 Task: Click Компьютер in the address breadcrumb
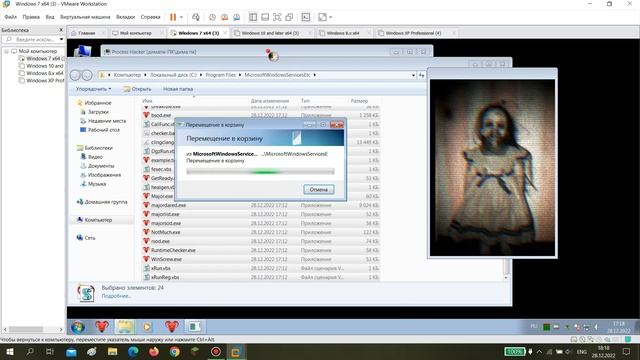pyautogui.click(x=127, y=75)
